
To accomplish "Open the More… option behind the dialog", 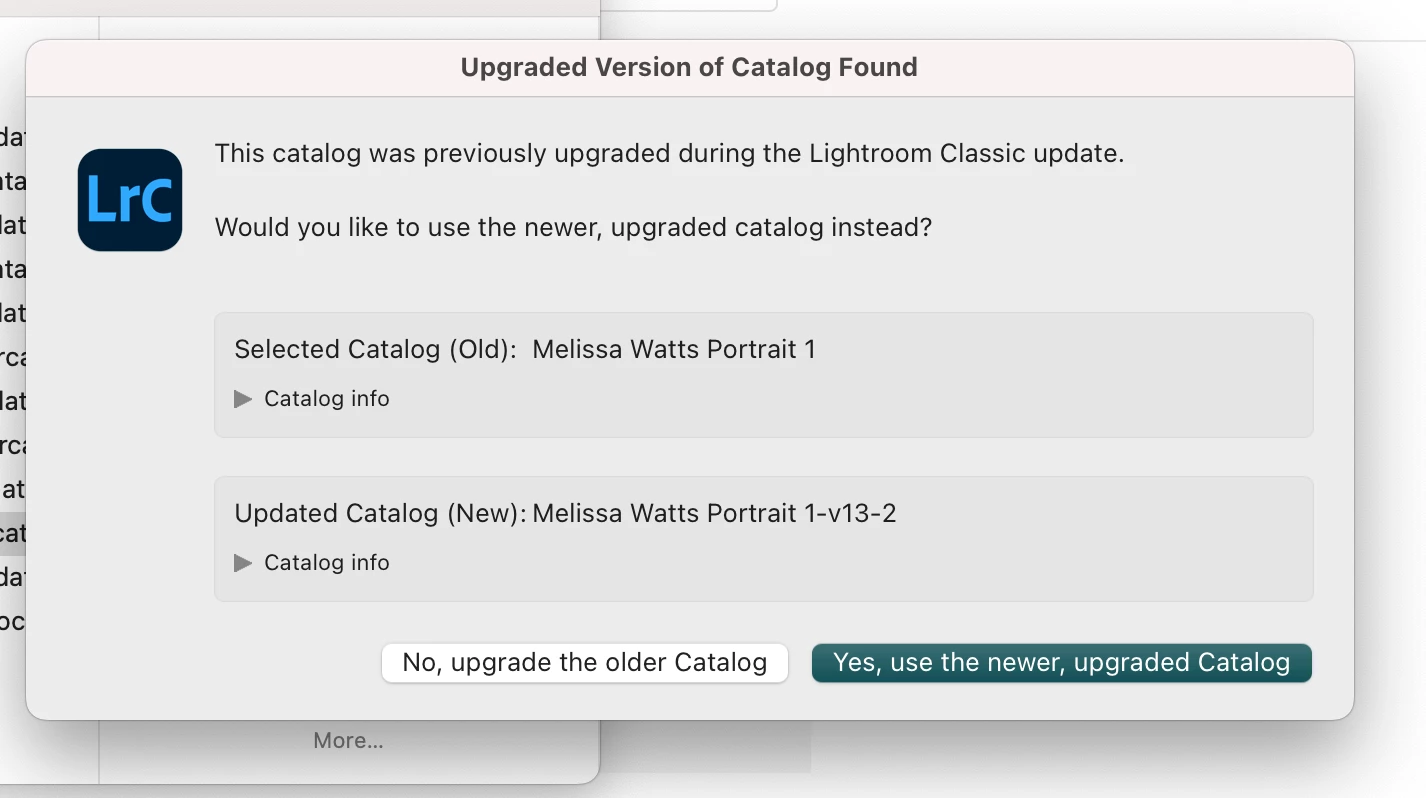I will point(348,741).
